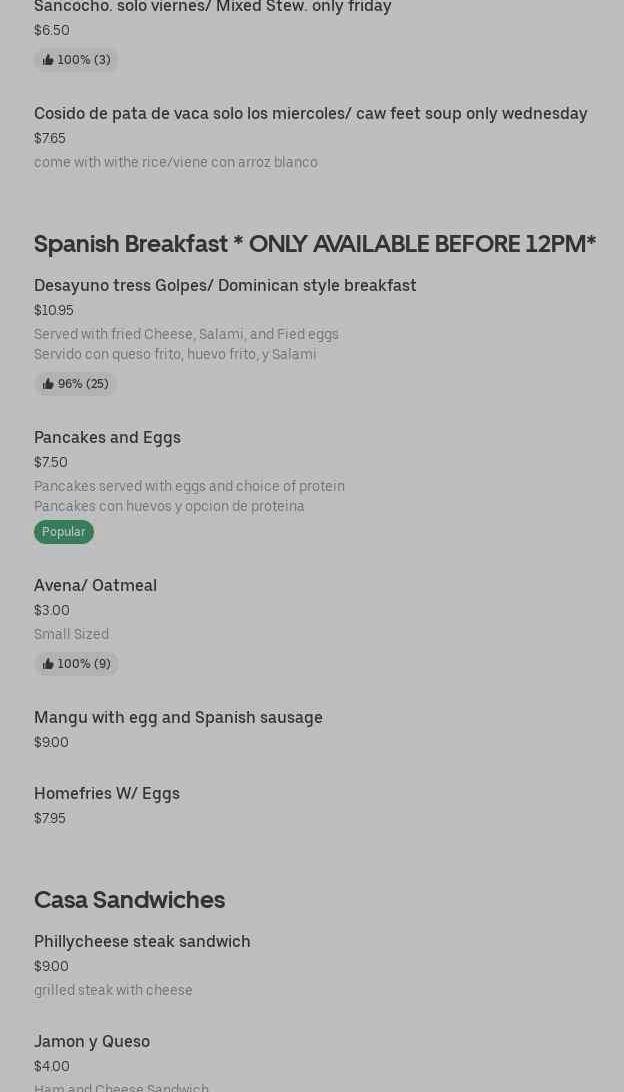The width and height of the screenshot is (624, 1092).
Task: Click the $9.00 price under Mangu
Action: click(x=51, y=743)
